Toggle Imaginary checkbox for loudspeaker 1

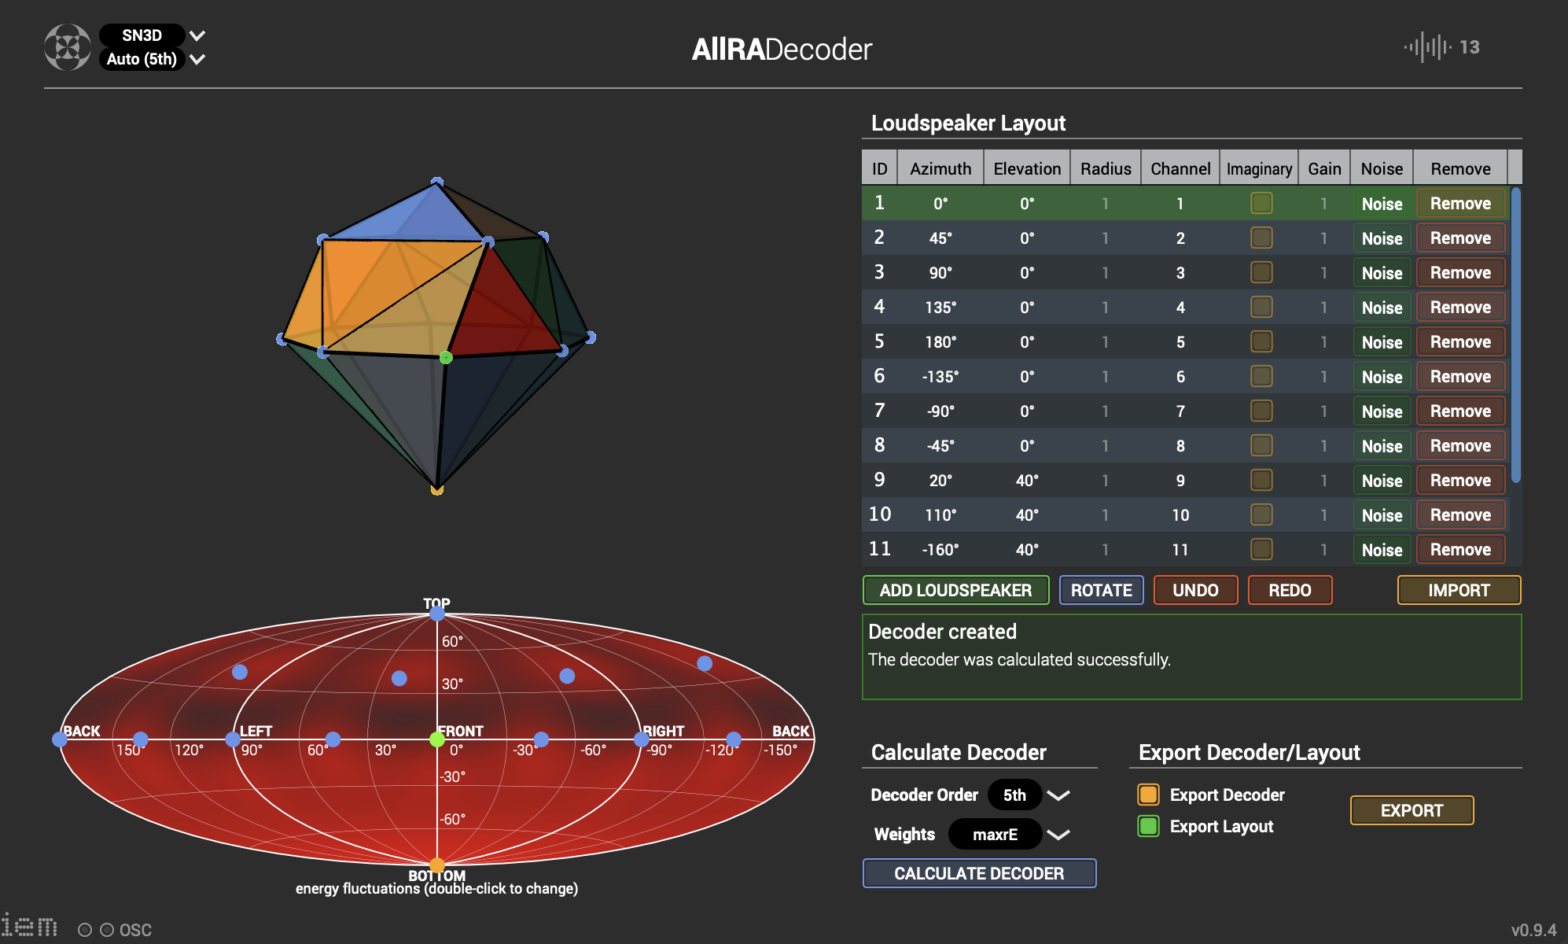click(1261, 203)
